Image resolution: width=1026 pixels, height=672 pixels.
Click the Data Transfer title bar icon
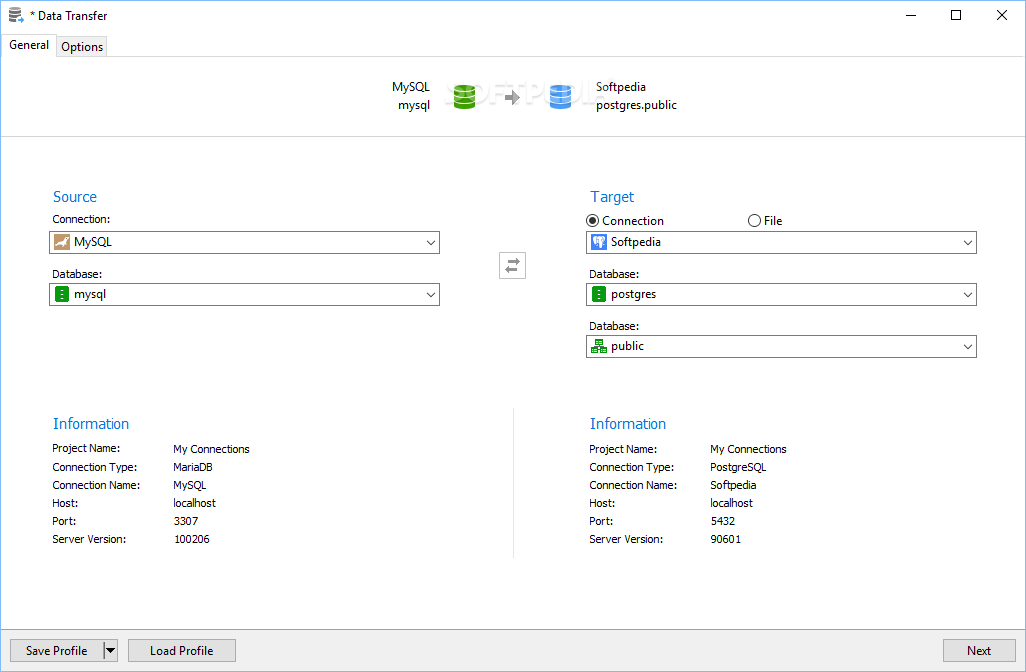point(16,15)
